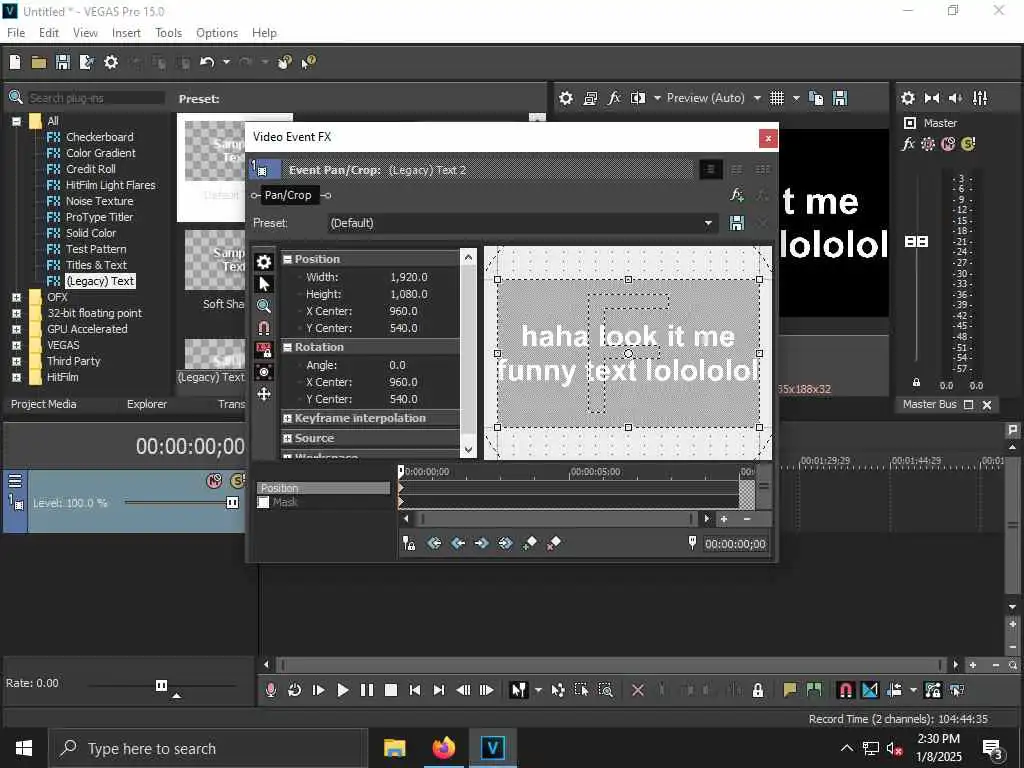
Task: Expand the Source property group
Action: (287, 439)
